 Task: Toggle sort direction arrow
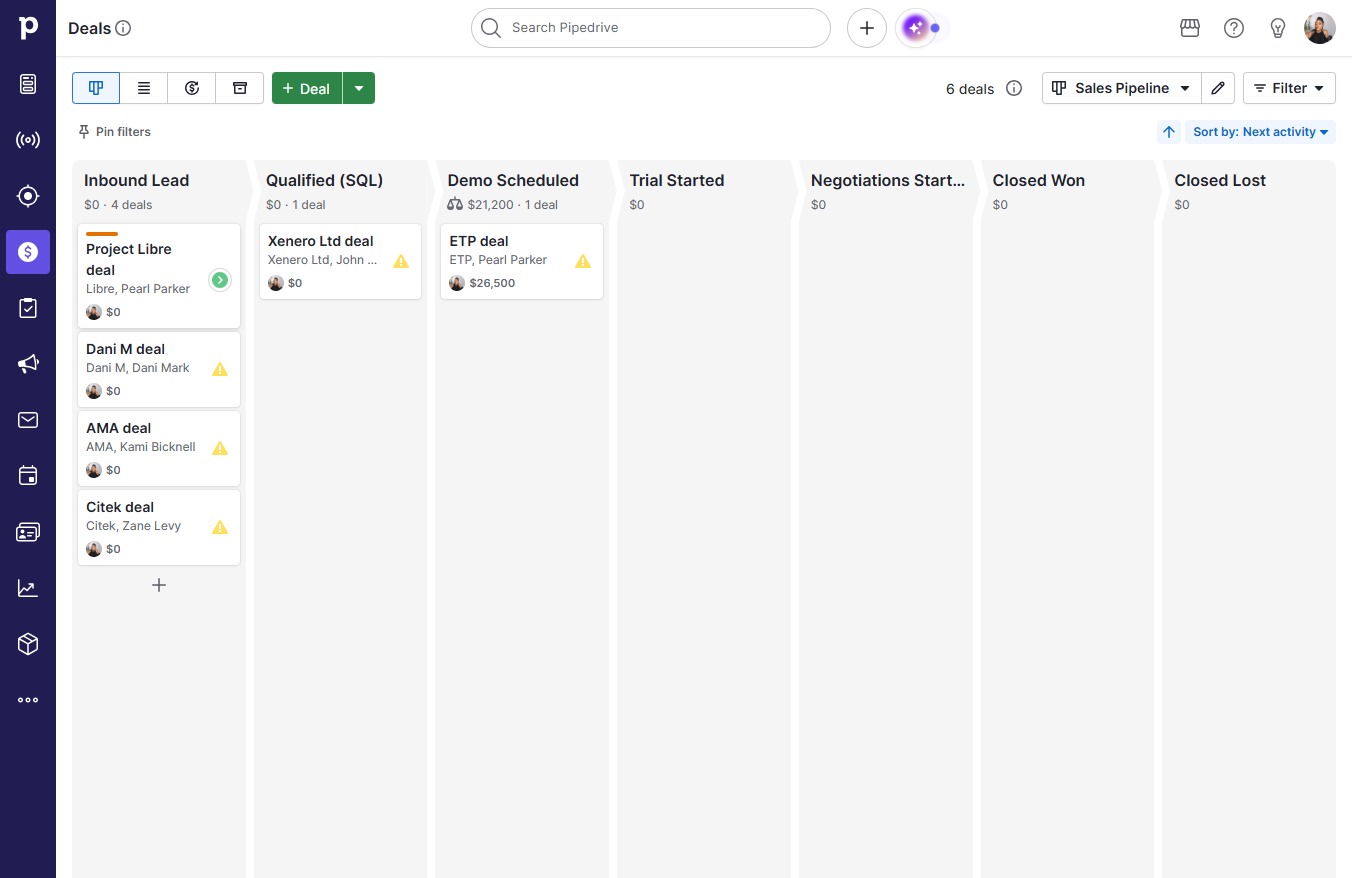point(1169,132)
